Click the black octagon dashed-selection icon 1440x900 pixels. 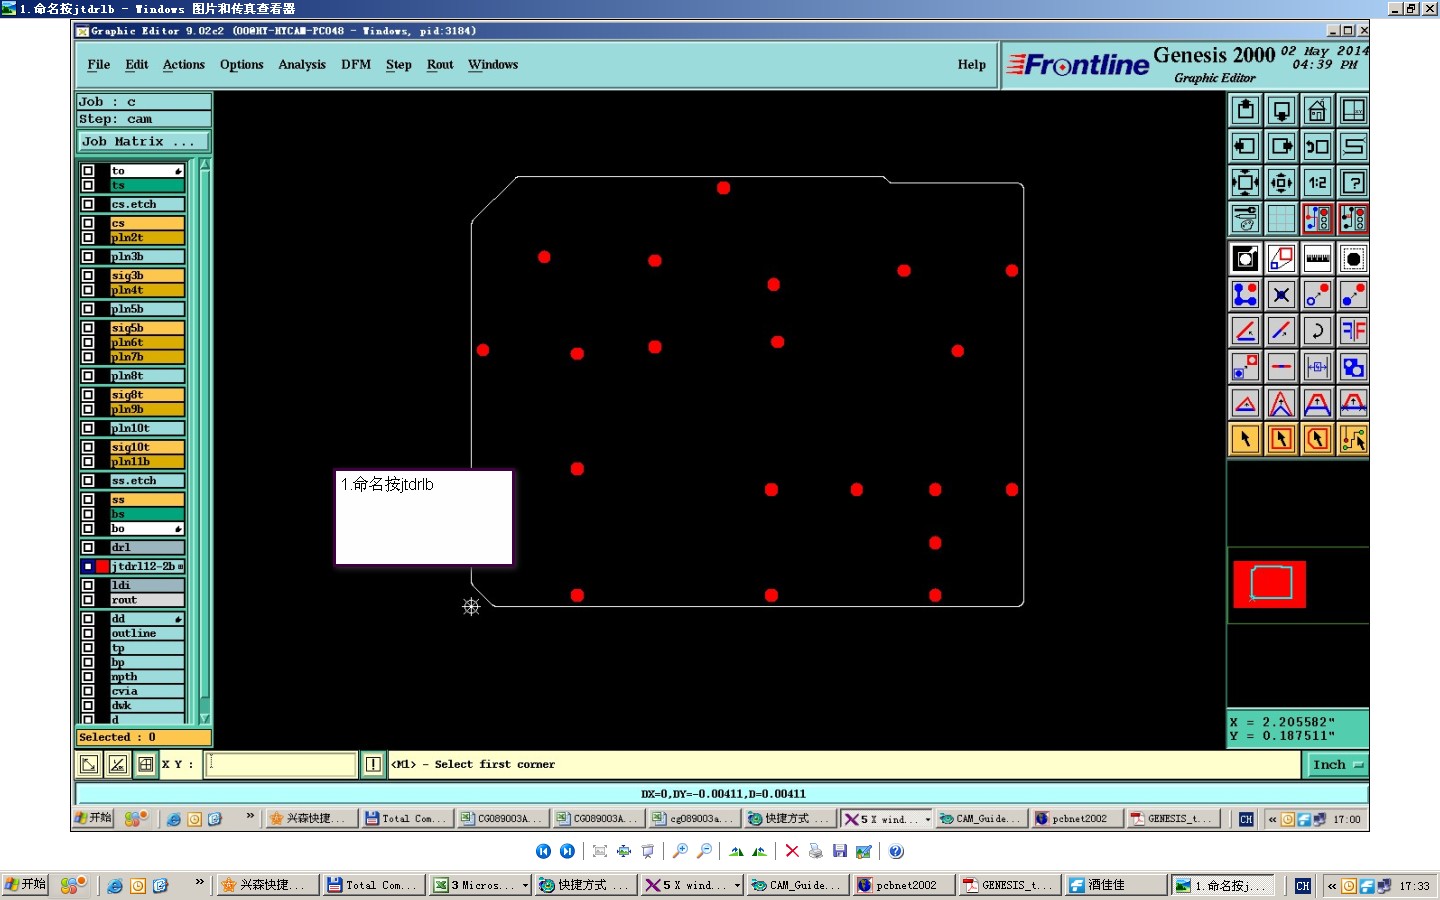pyautogui.click(x=1353, y=259)
